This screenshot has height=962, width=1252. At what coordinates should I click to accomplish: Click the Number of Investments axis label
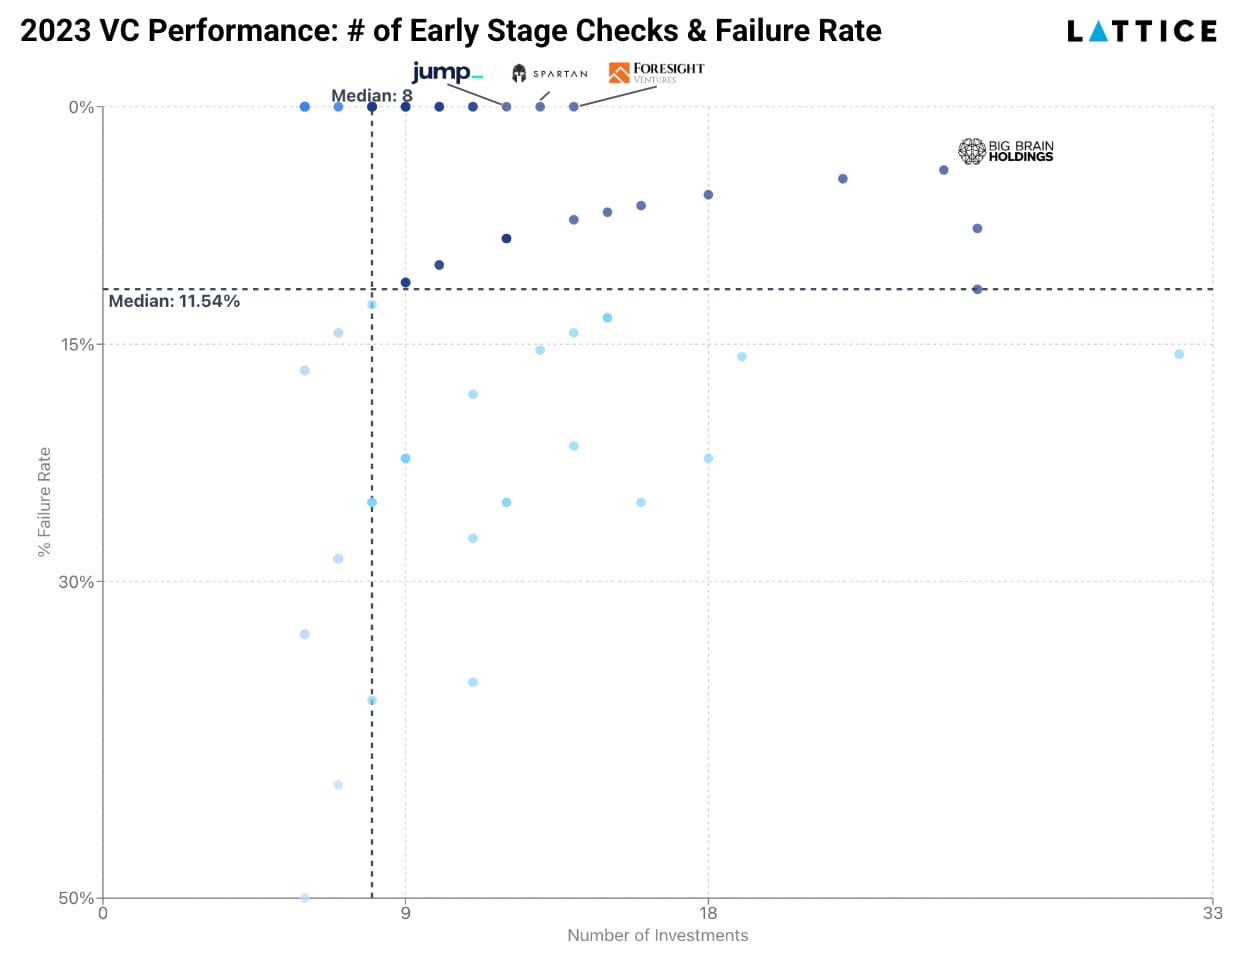pyautogui.click(x=657, y=935)
